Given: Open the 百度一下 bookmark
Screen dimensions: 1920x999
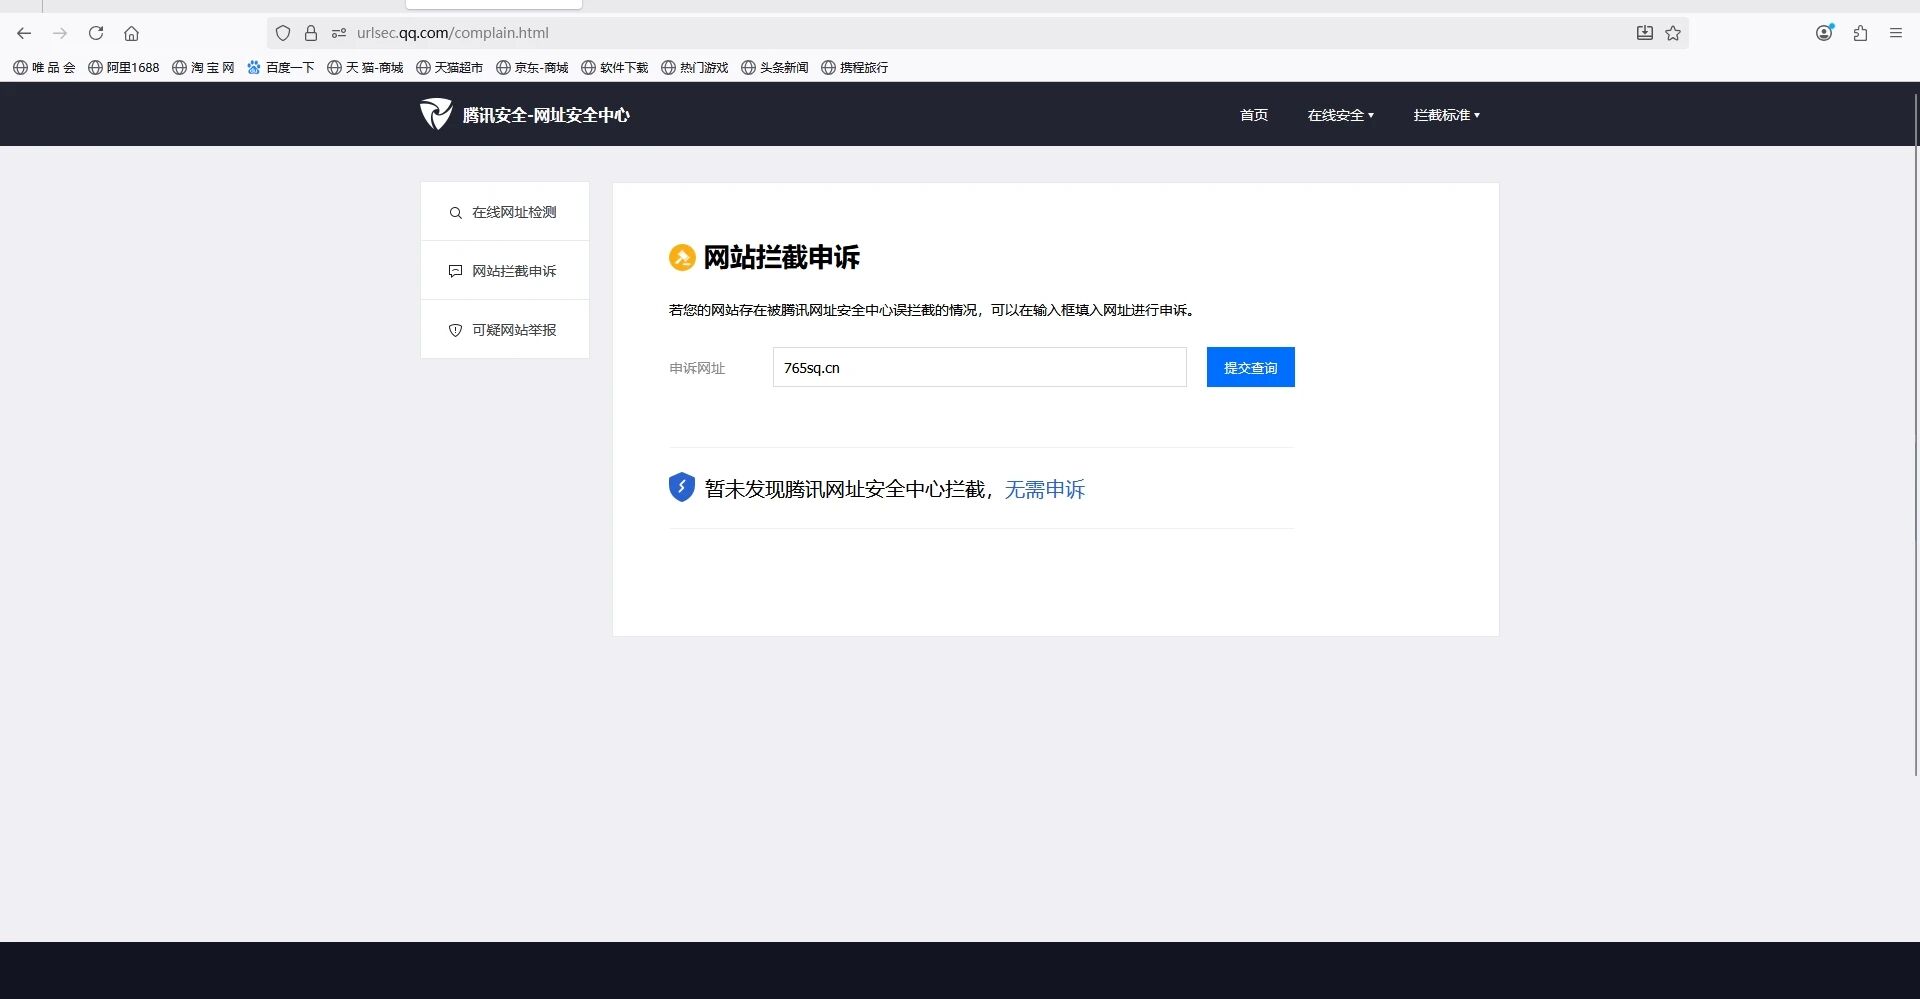Looking at the screenshot, I should tap(281, 68).
